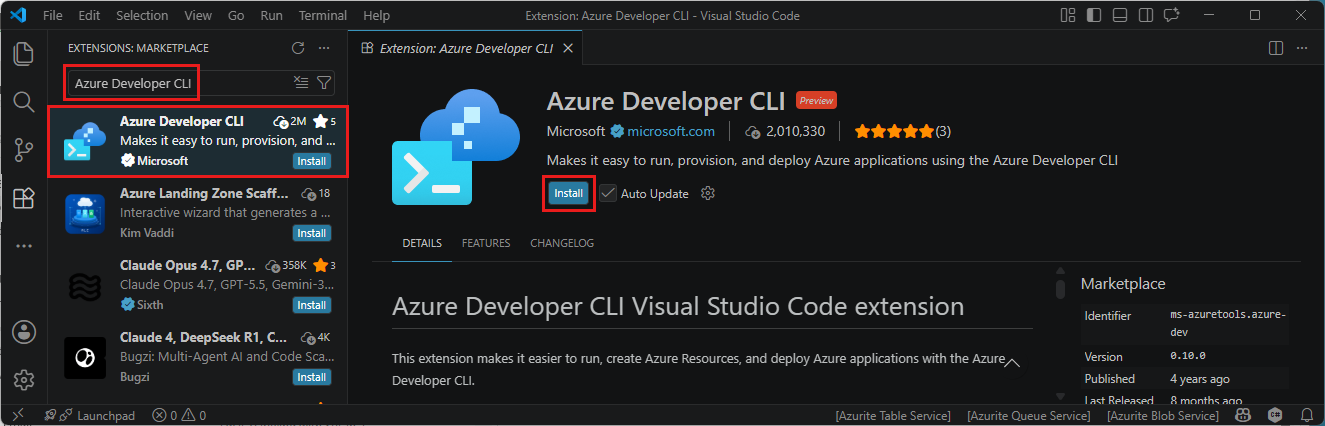
Task: Split the editor right
Action: pyautogui.click(x=1276, y=48)
